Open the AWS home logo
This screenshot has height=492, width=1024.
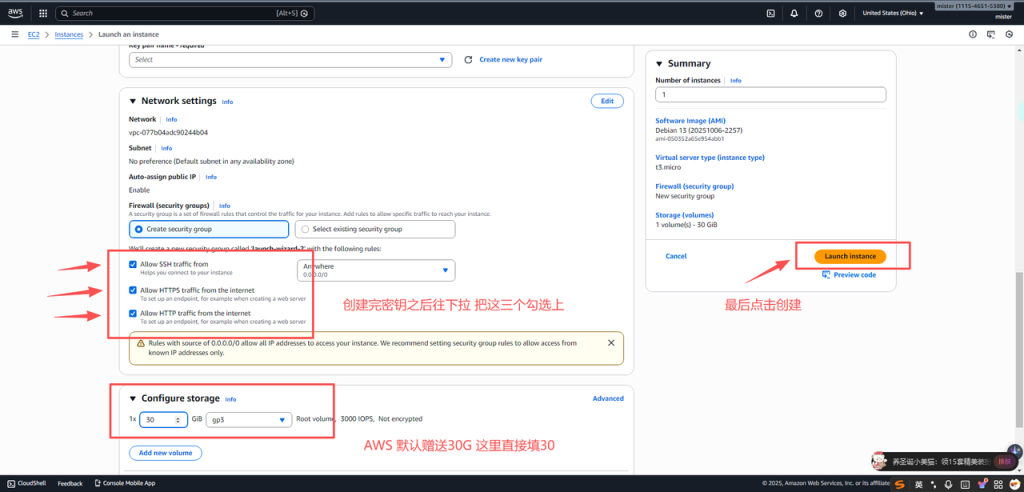(16, 12)
